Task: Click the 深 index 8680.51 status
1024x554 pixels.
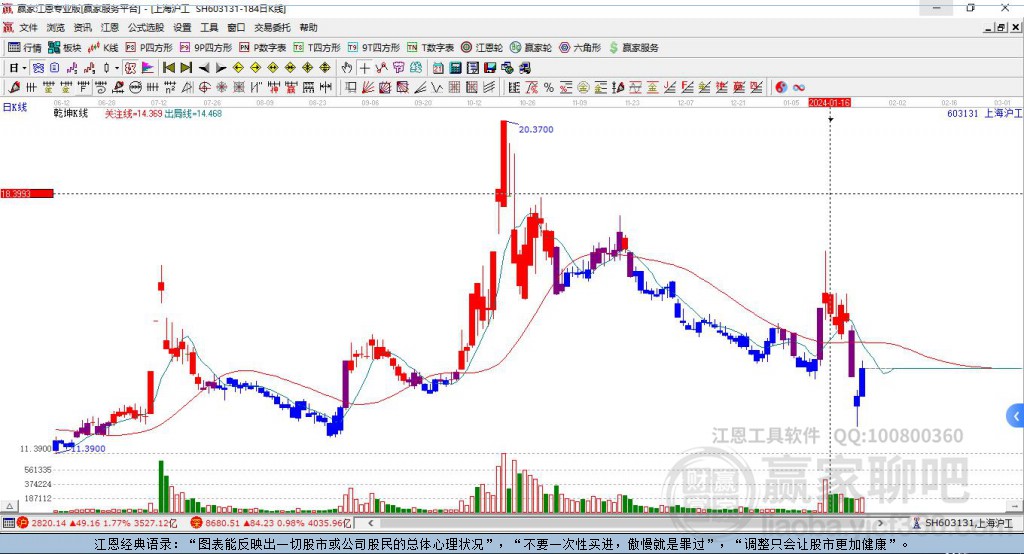Action: pos(271,523)
